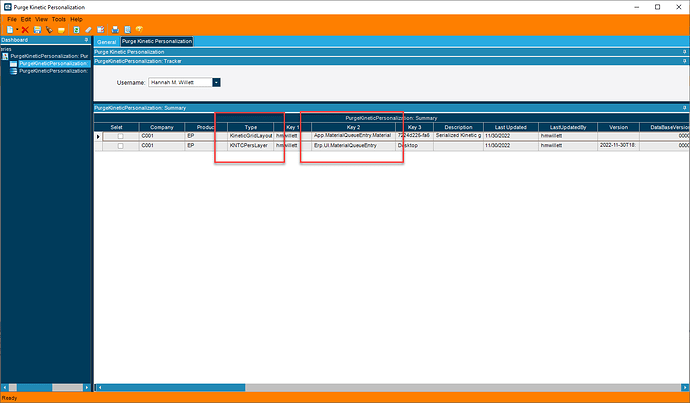
Task: Click the Ready status bar text
Action: point(10,398)
